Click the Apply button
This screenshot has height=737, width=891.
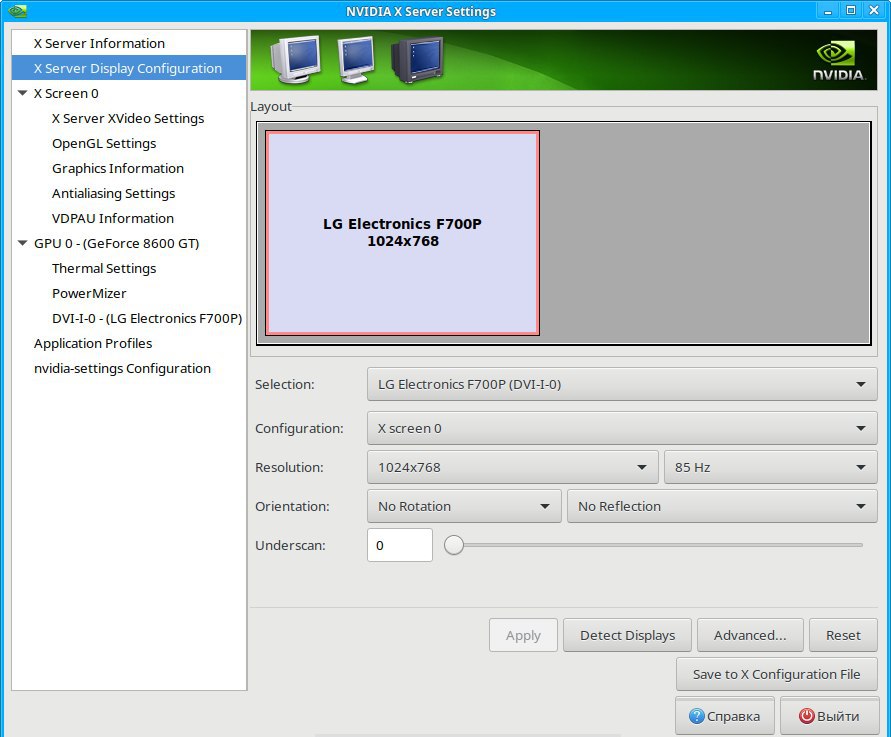tap(523, 635)
